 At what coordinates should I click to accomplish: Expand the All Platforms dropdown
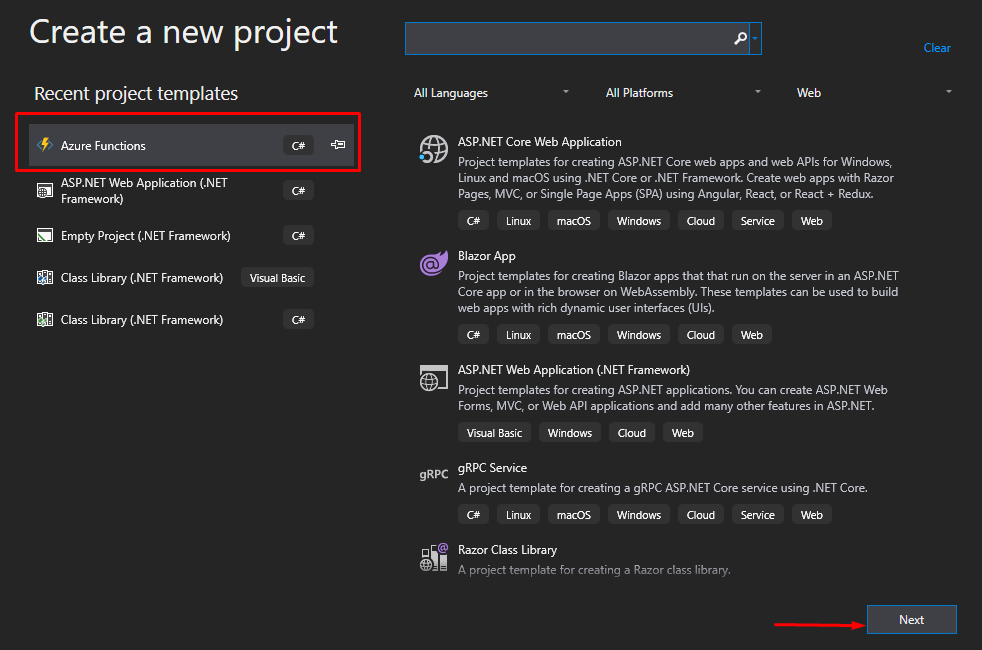(683, 92)
